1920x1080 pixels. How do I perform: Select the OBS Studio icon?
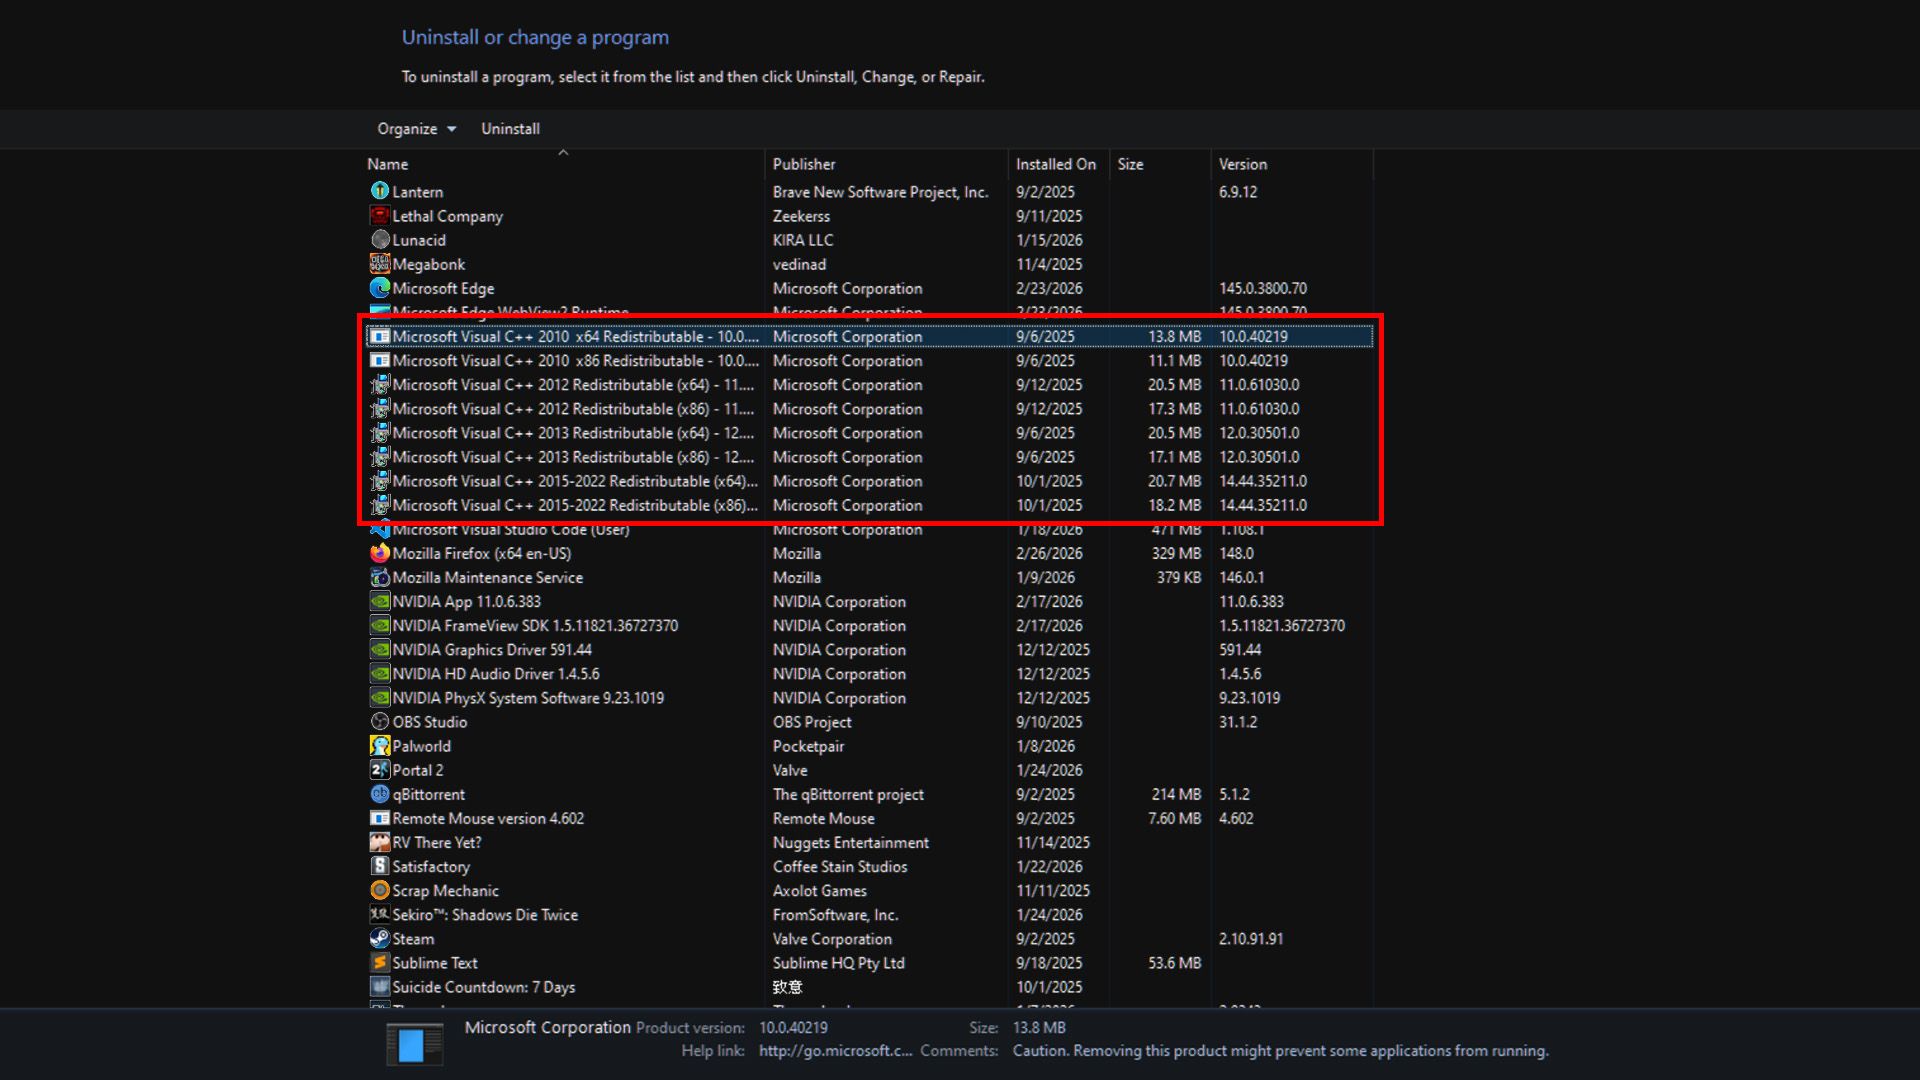[x=381, y=721]
